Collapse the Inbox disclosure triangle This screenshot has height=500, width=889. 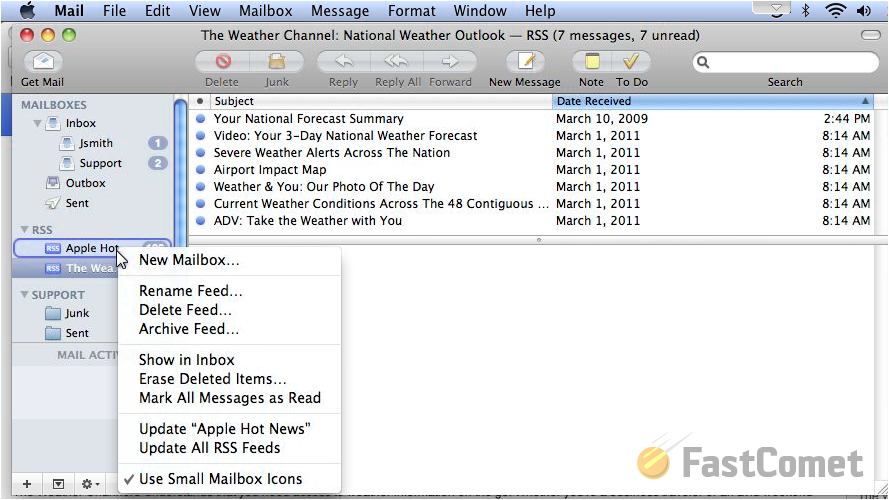(37, 123)
